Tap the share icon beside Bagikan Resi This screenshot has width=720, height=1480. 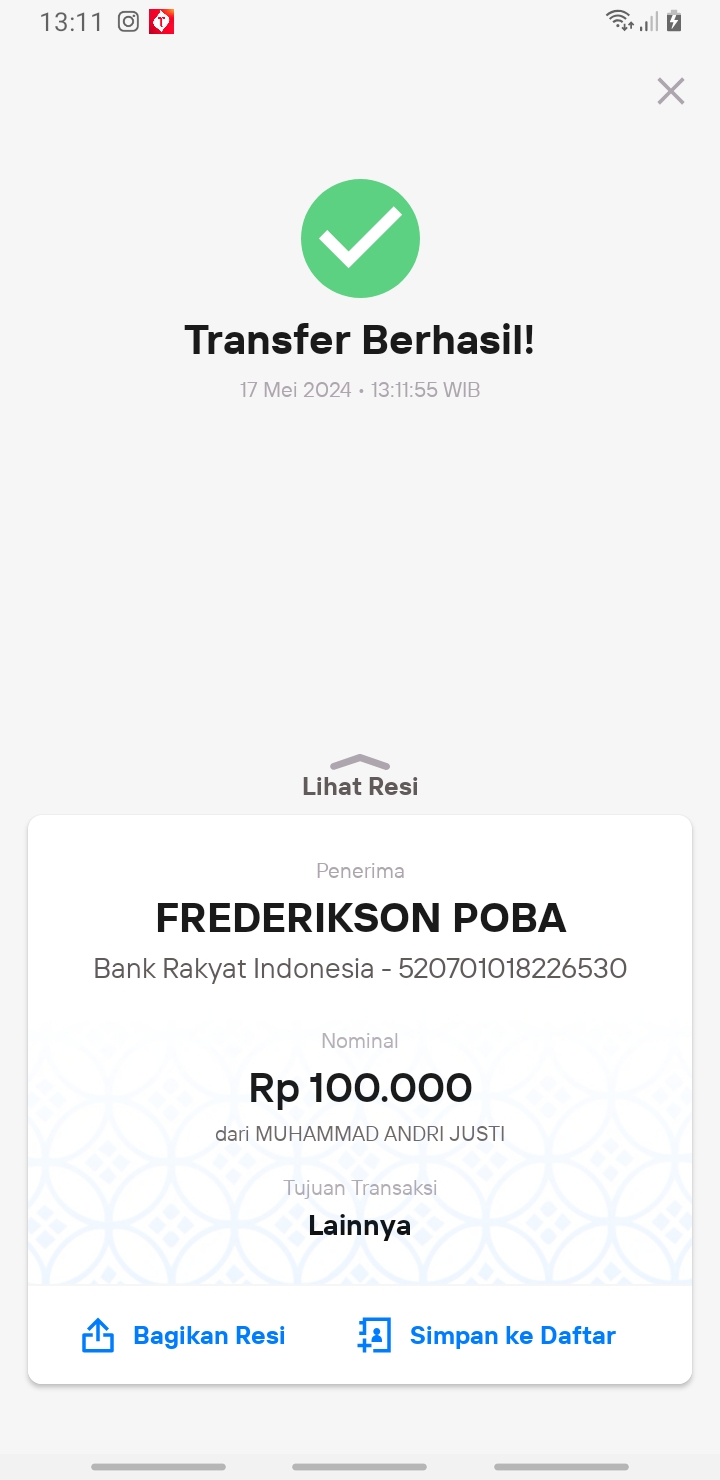coord(97,1336)
